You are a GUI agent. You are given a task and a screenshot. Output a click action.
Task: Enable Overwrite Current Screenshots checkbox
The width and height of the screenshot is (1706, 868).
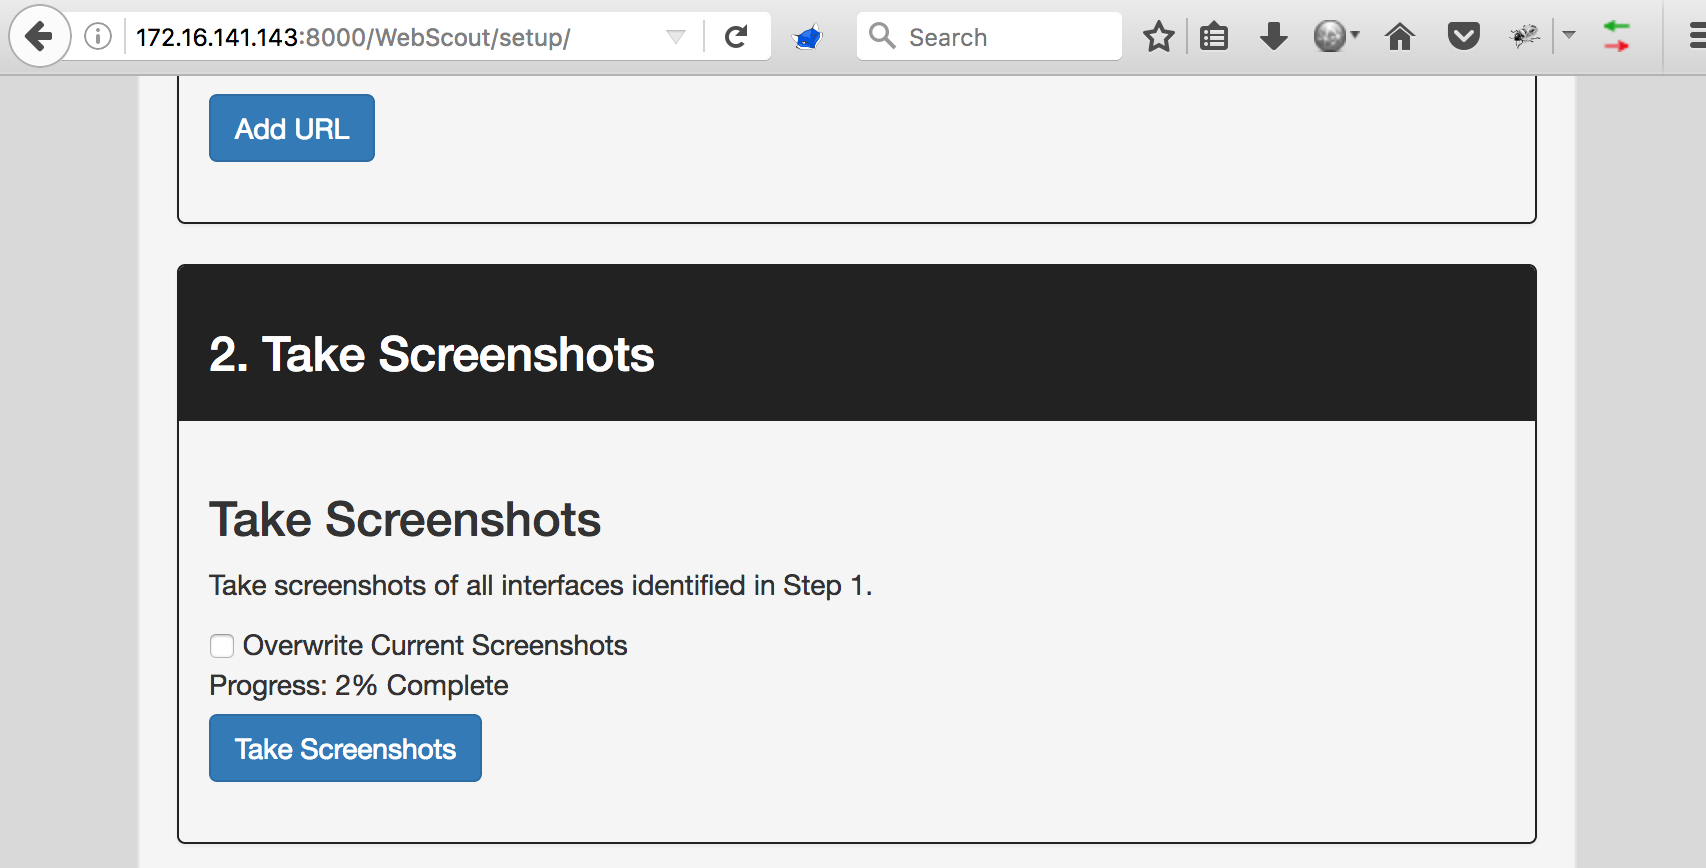tap(222, 646)
